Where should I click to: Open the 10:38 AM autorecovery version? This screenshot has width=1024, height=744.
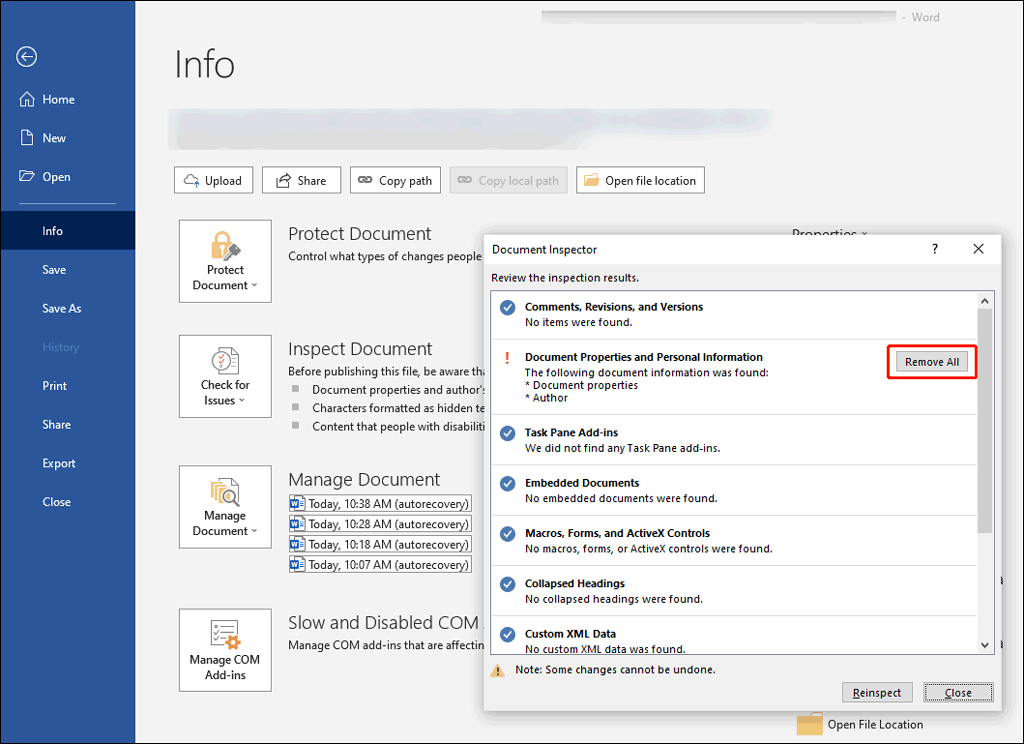click(x=380, y=504)
